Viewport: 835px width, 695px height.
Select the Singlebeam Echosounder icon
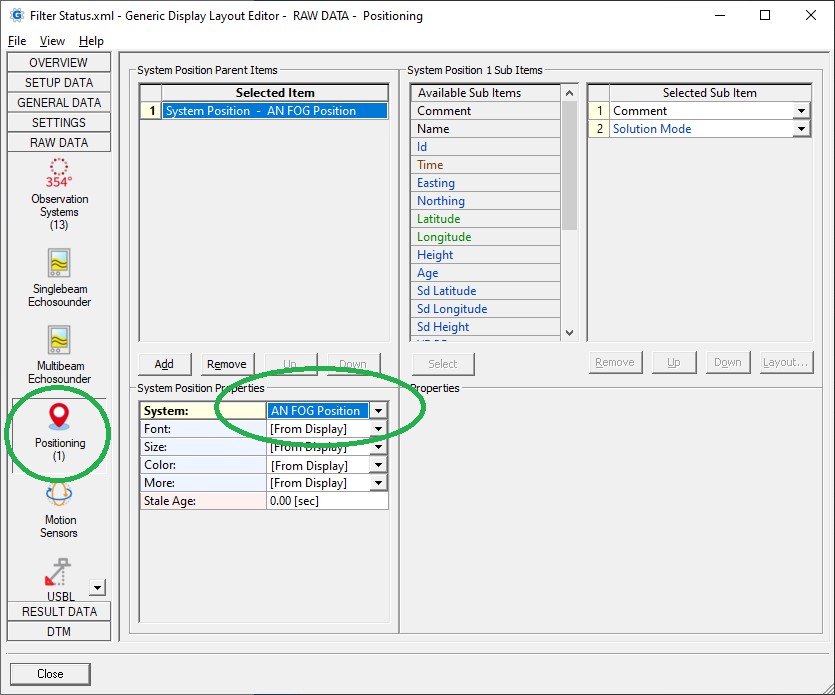click(x=59, y=264)
